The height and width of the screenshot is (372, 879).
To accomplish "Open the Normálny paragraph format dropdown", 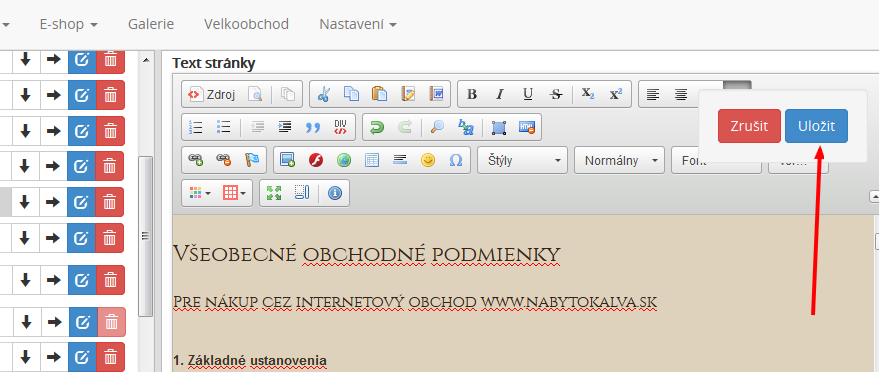I will (x=619, y=160).
